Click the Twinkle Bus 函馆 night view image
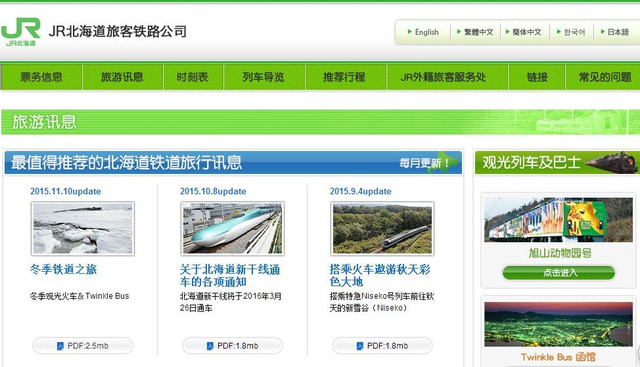Screen dimensions: 640x367 pyautogui.click(x=558, y=325)
